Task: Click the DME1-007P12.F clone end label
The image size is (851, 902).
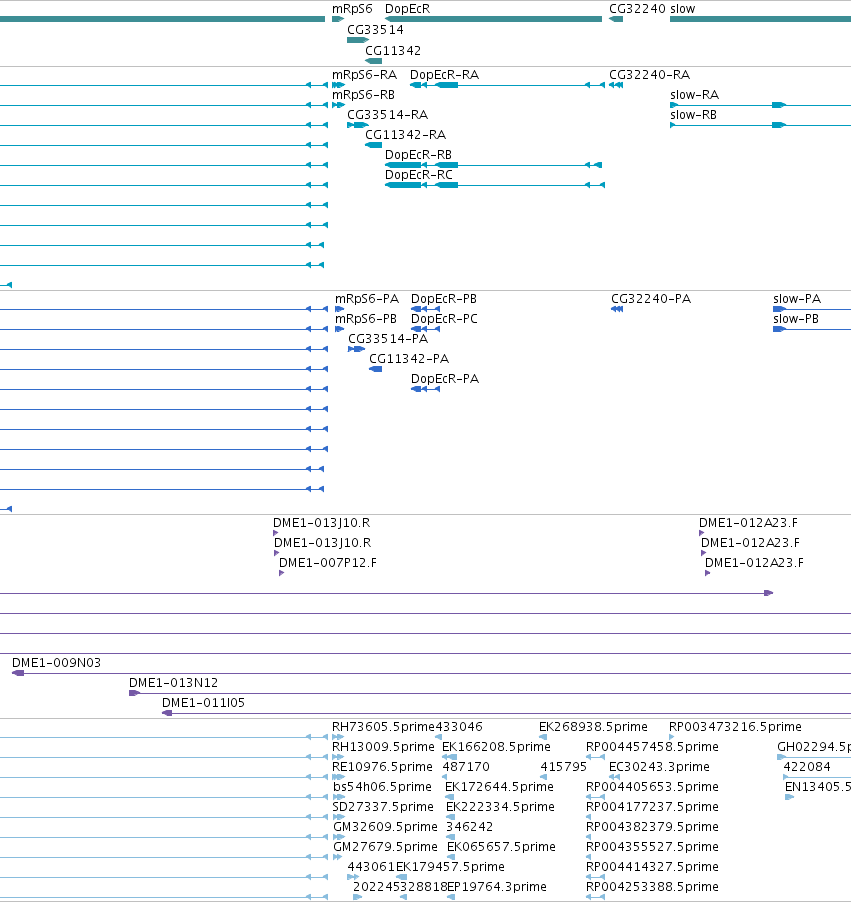Action: click(327, 563)
